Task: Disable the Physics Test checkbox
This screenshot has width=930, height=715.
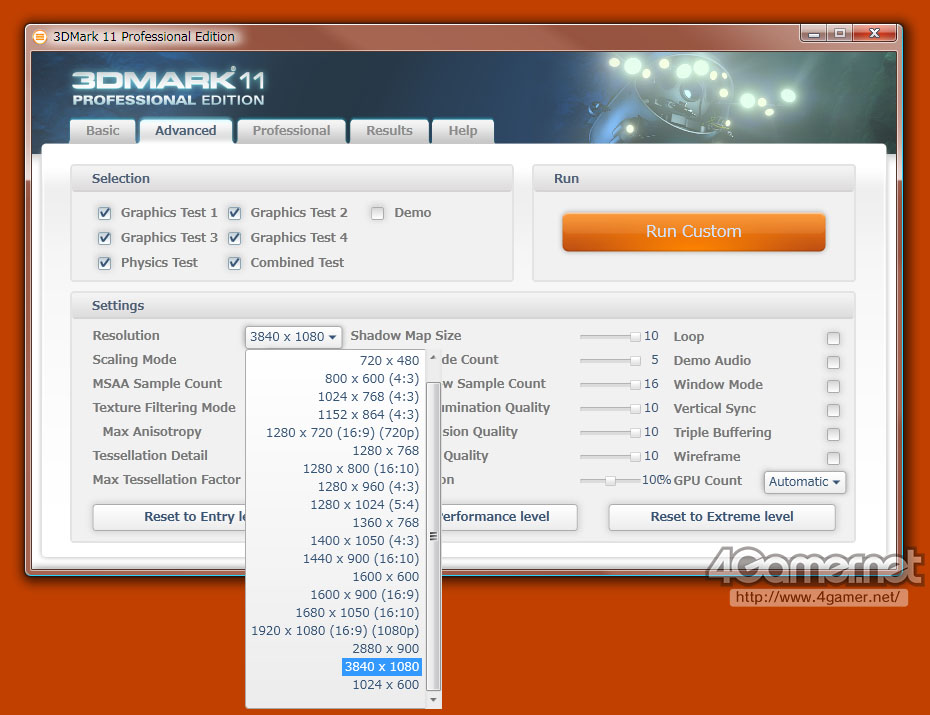Action: point(104,263)
